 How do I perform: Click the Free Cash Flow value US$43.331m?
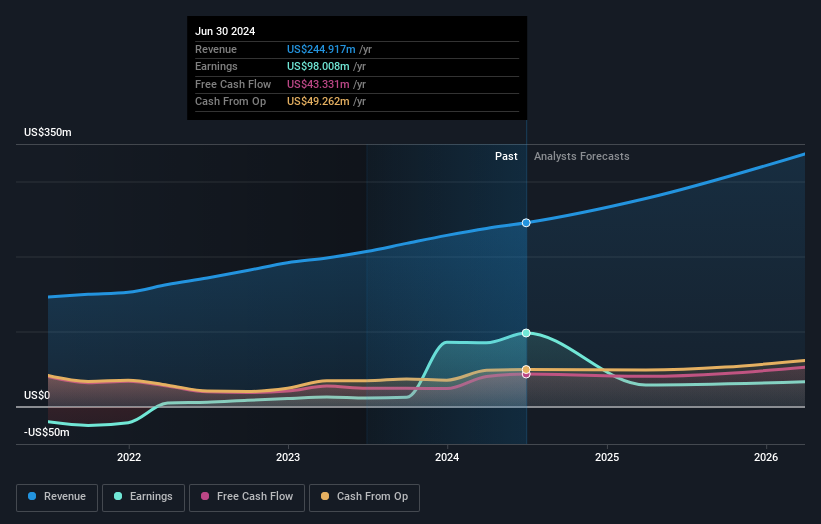pyautogui.click(x=318, y=84)
